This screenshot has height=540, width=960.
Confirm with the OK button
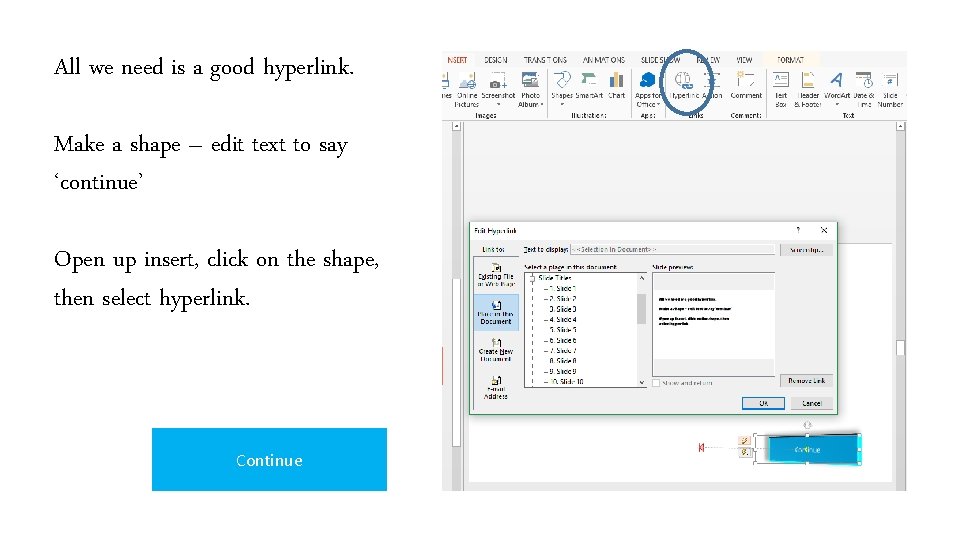coord(763,403)
